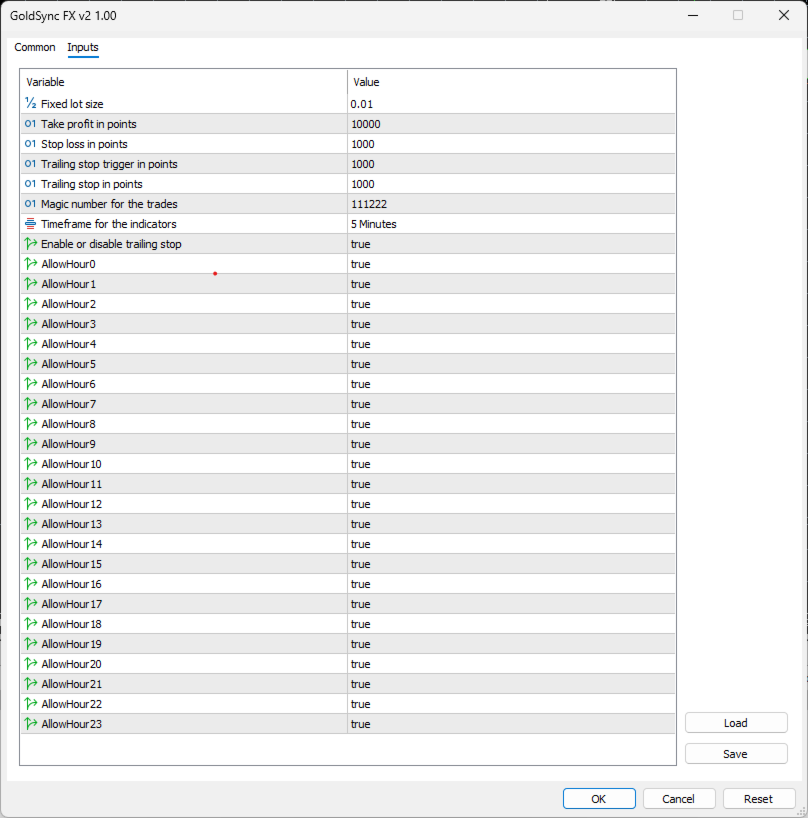This screenshot has height=818, width=808.
Task: Click the Reset button
Action: [758, 799]
